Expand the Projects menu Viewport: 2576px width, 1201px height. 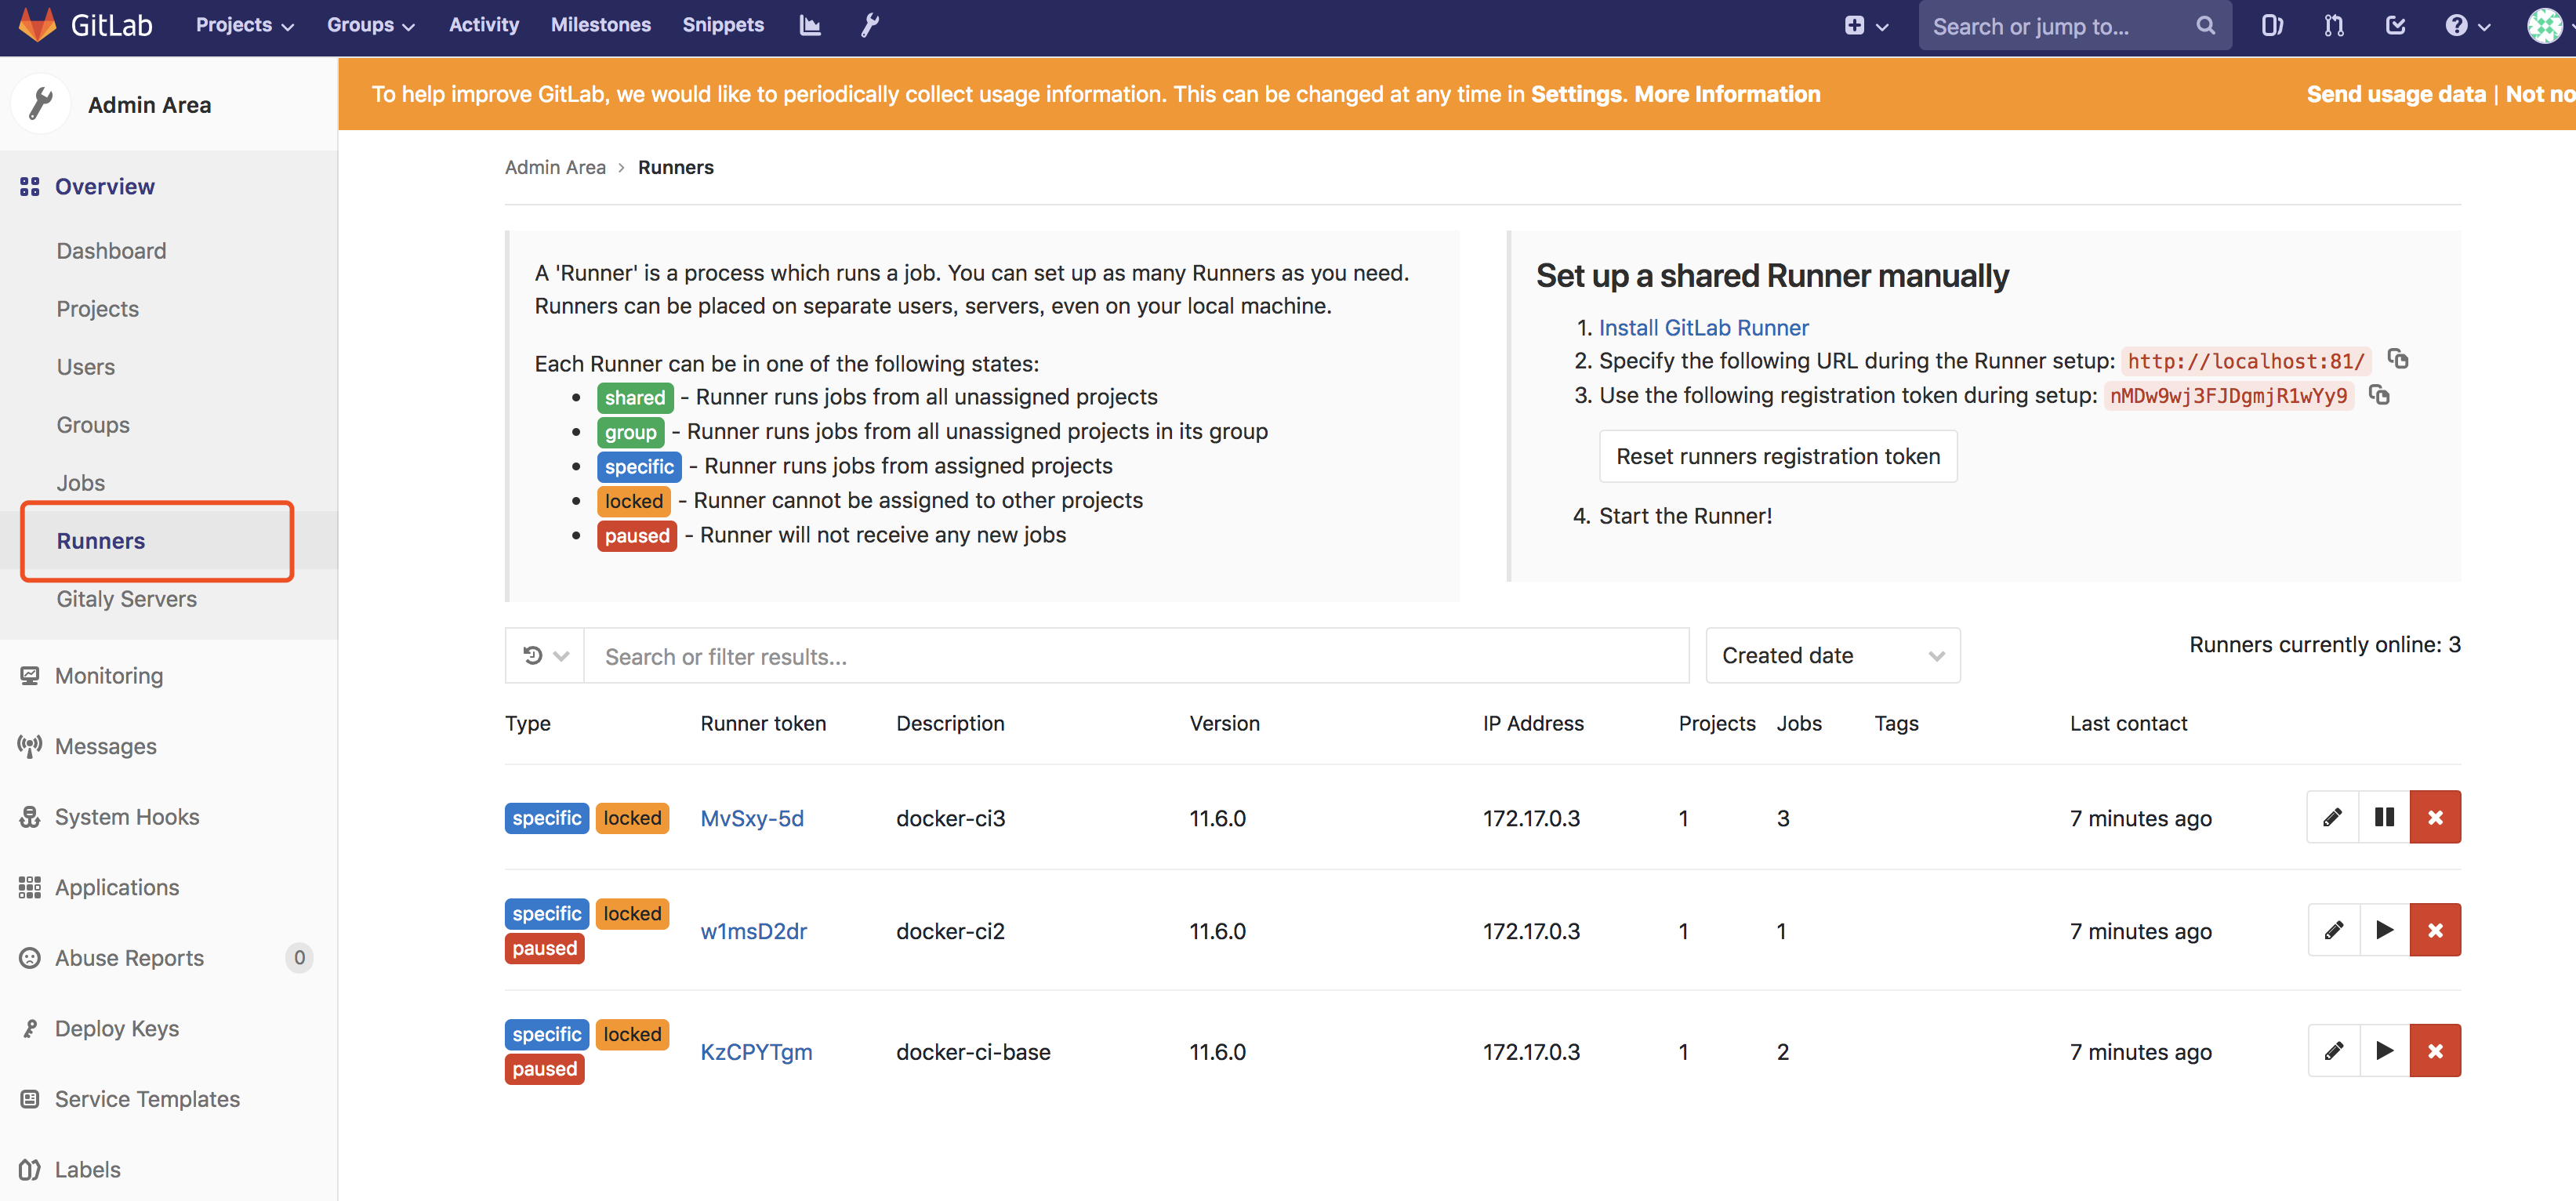(244, 25)
